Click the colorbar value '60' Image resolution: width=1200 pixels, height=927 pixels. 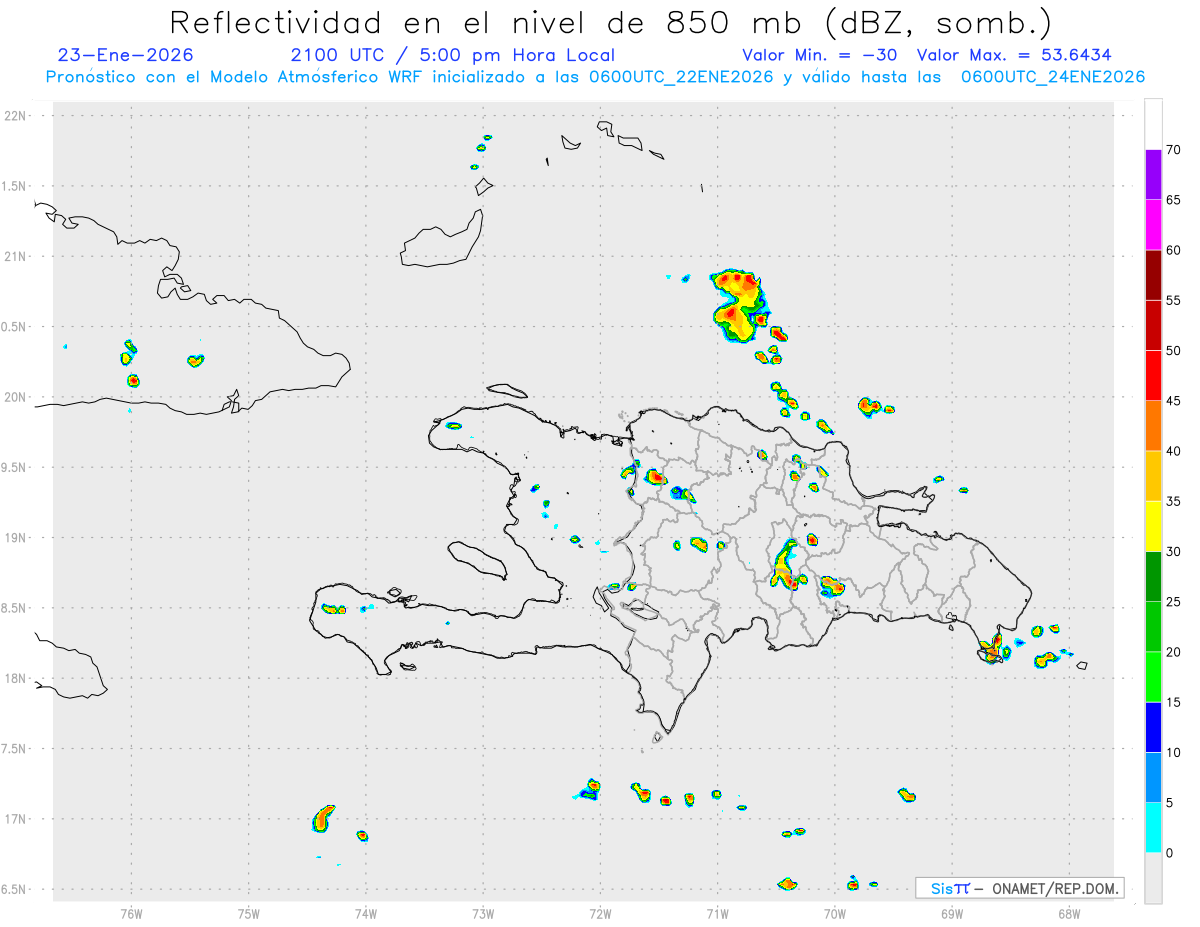pyautogui.click(x=1175, y=250)
